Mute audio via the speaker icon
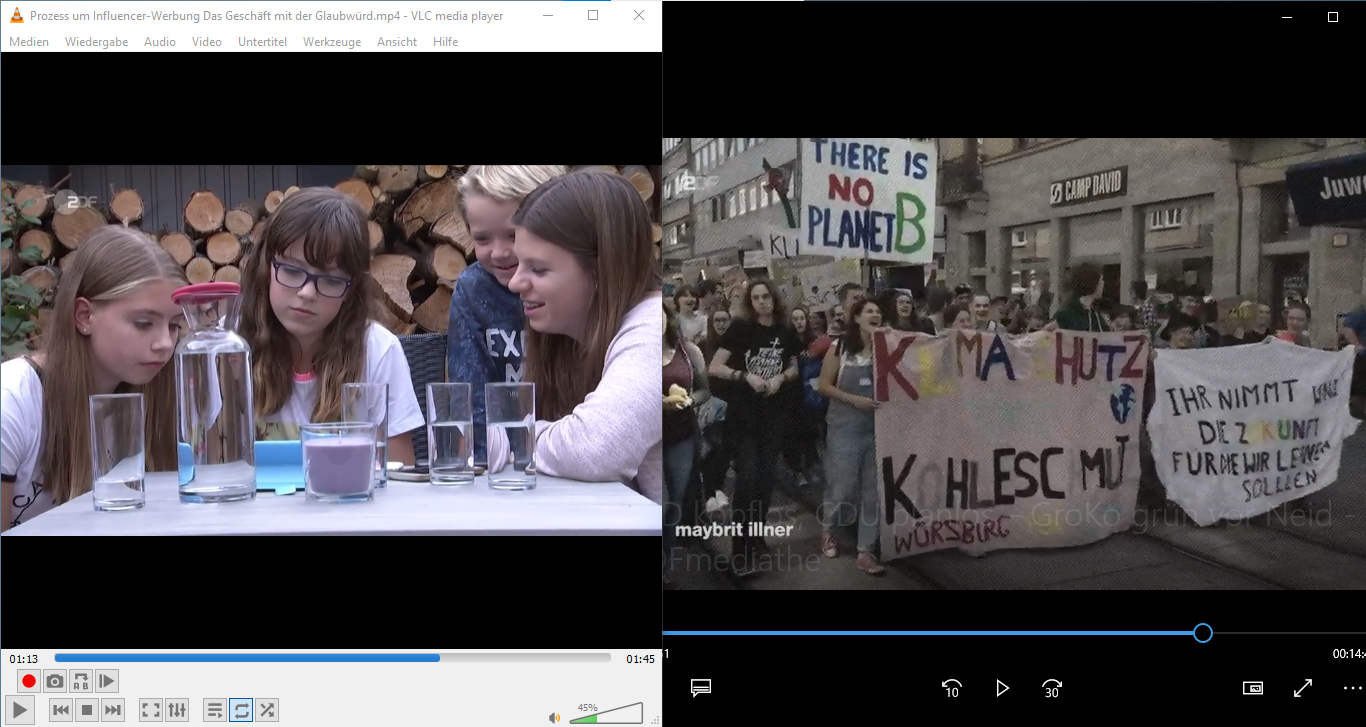Screen dimensions: 1366x727 [x=554, y=717]
